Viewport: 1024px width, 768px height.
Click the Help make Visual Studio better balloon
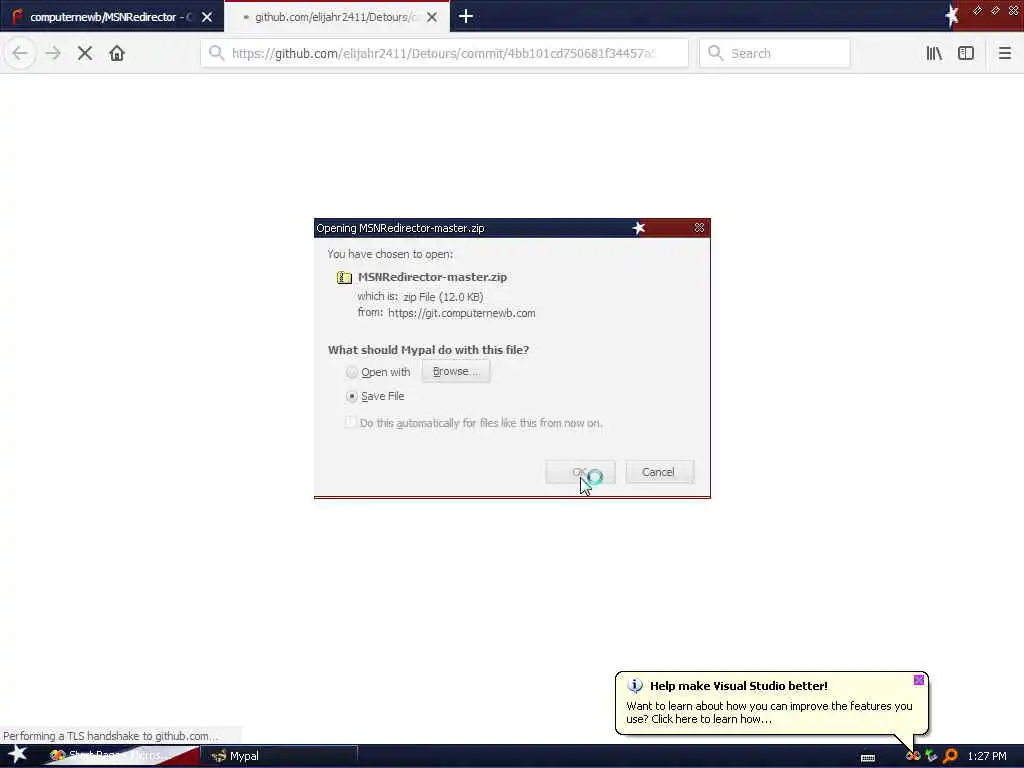pos(772,703)
